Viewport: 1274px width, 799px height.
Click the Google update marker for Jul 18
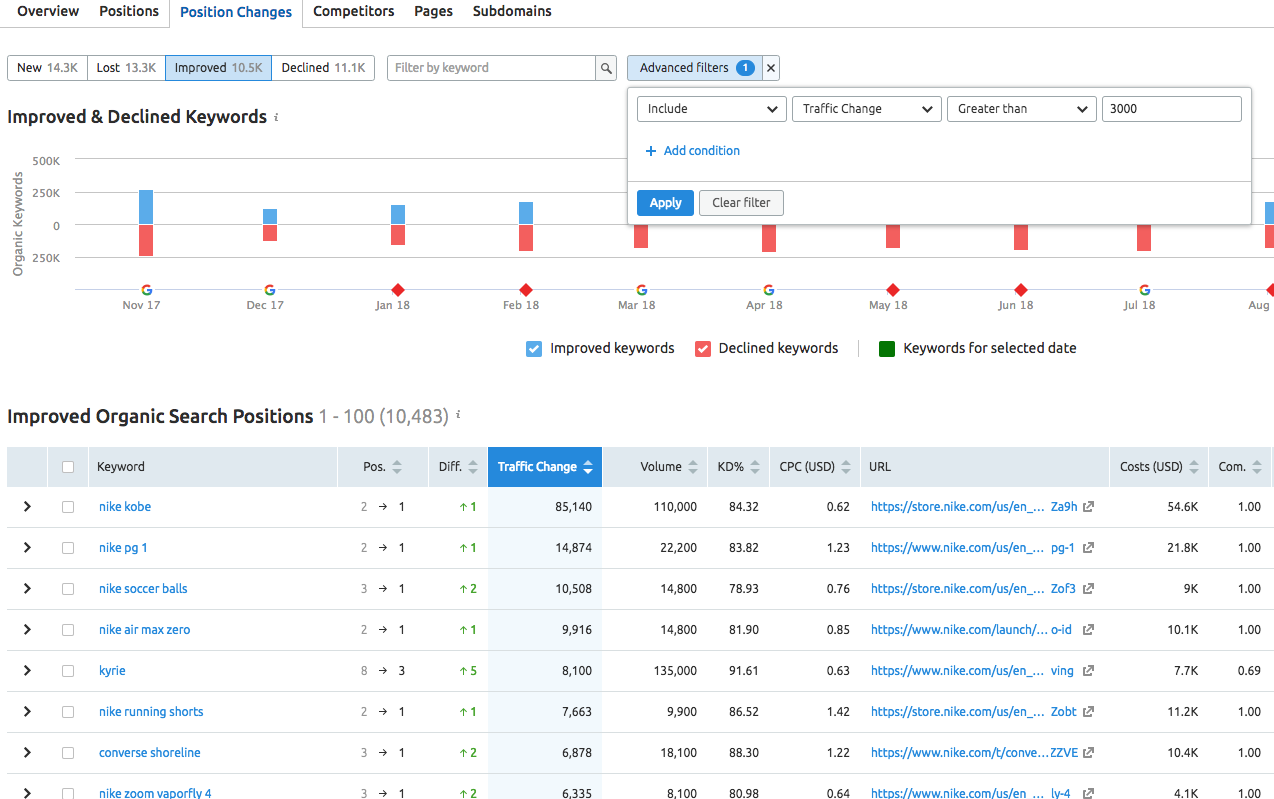(x=1145, y=289)
